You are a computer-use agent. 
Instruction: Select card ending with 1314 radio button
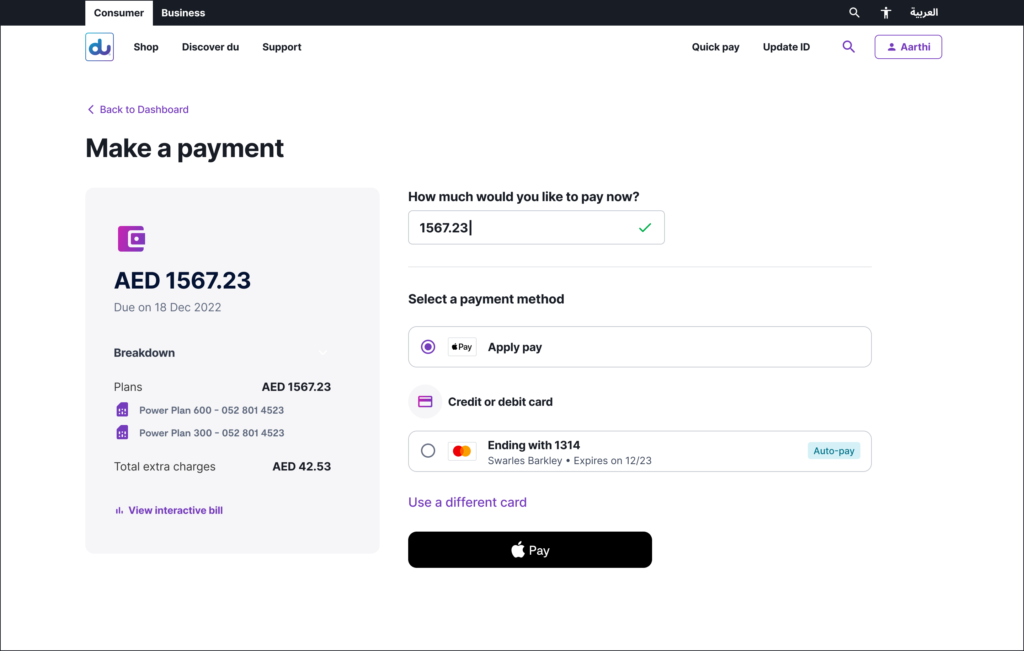(x=428, y=451)
